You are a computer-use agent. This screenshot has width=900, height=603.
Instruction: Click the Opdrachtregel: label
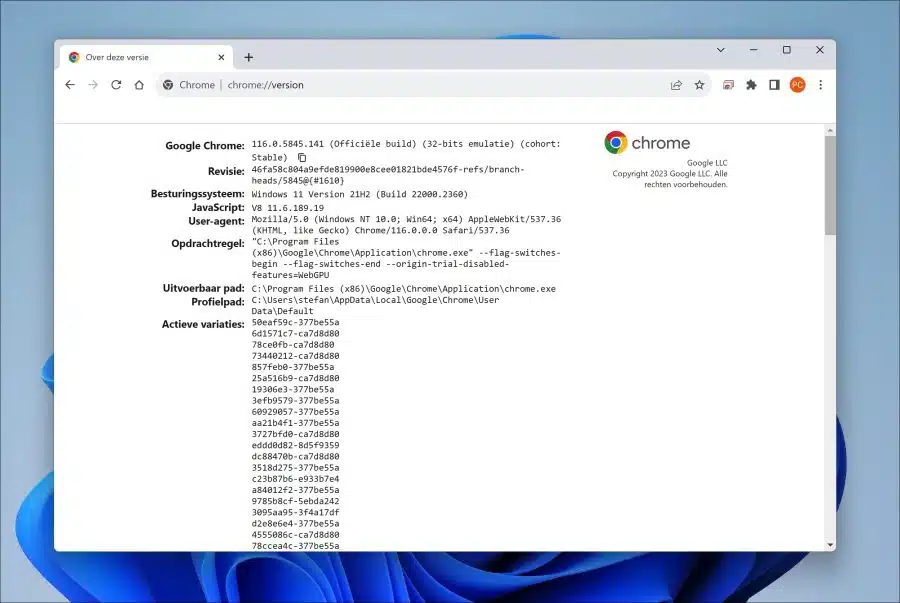point(208,244)
